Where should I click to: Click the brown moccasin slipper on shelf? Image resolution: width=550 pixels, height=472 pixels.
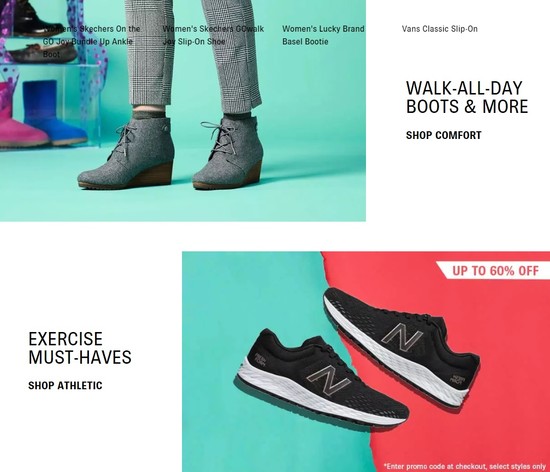(x=42, y=53)
